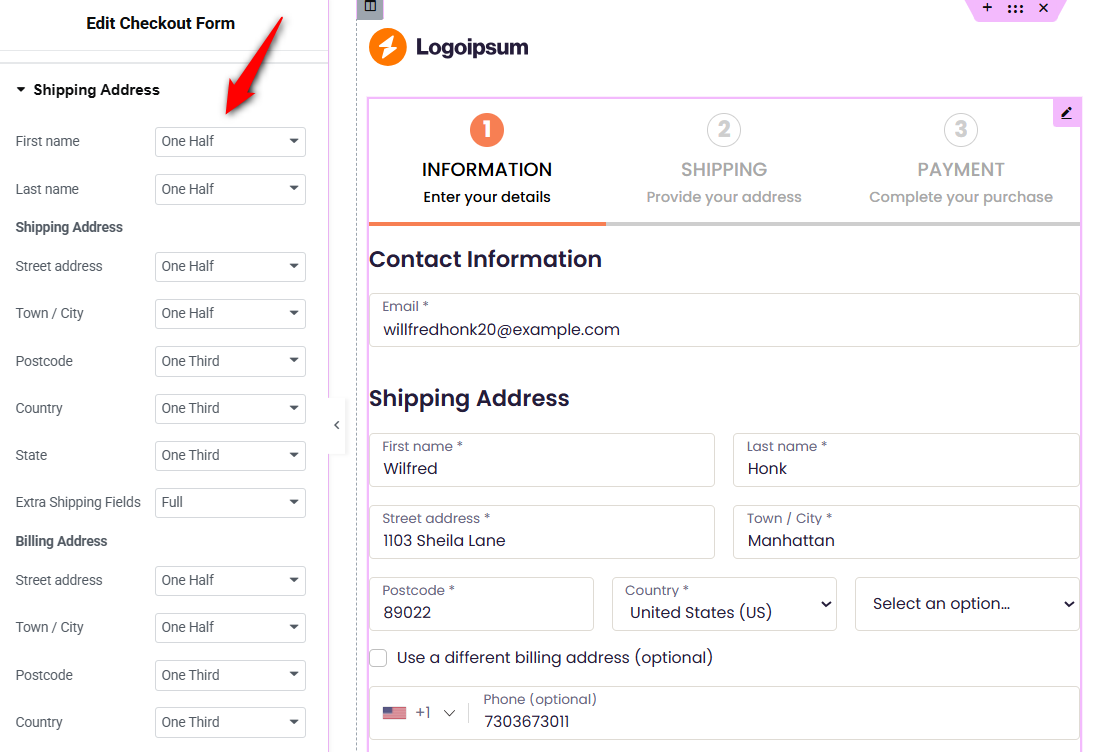The image size is (1101, 752).
Task: Click the Logoipsum lightning logo
Action: (388, 47)
